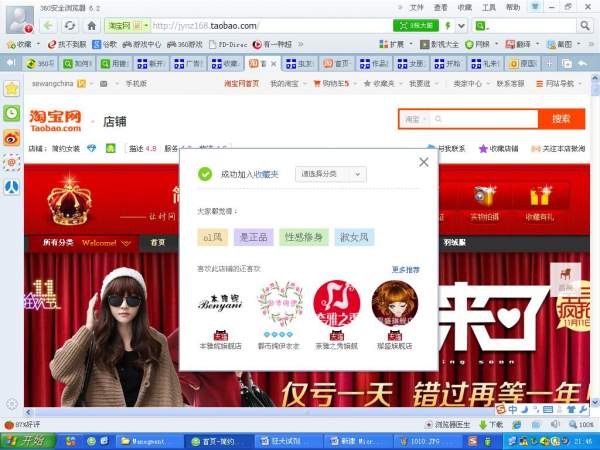Click the golden crown shop logo
The image size is (600, 450).
tap(69, 201)
